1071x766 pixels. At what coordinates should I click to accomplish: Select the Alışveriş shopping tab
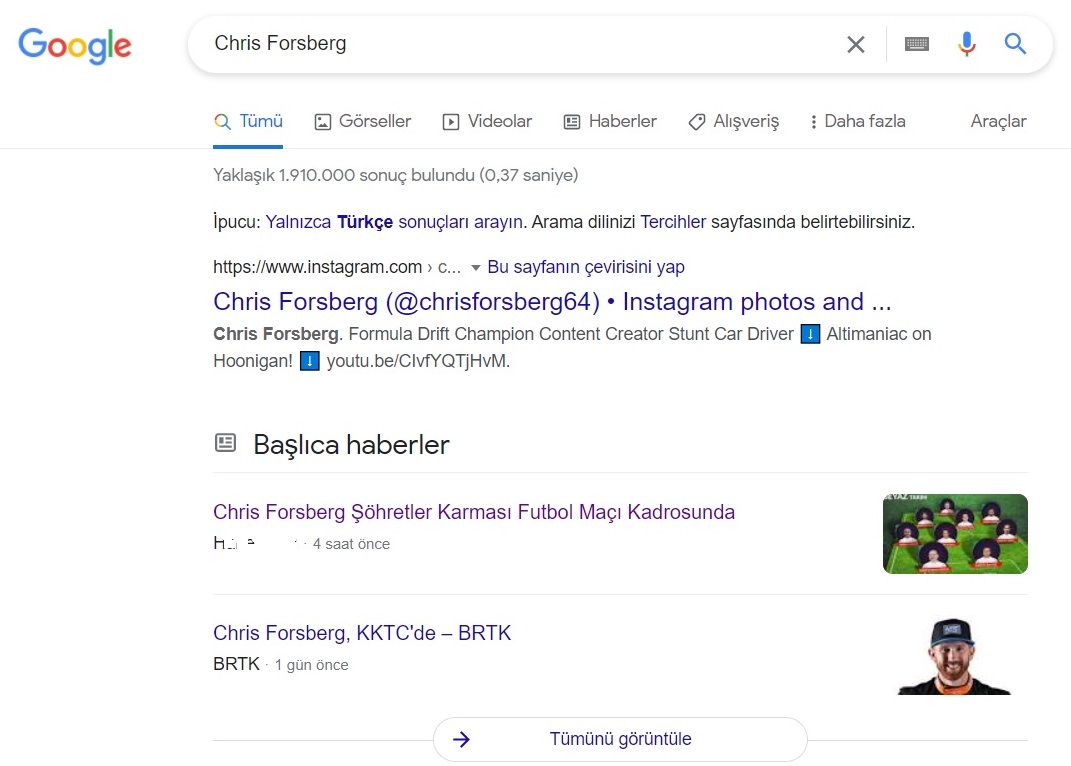click(734, 122)
